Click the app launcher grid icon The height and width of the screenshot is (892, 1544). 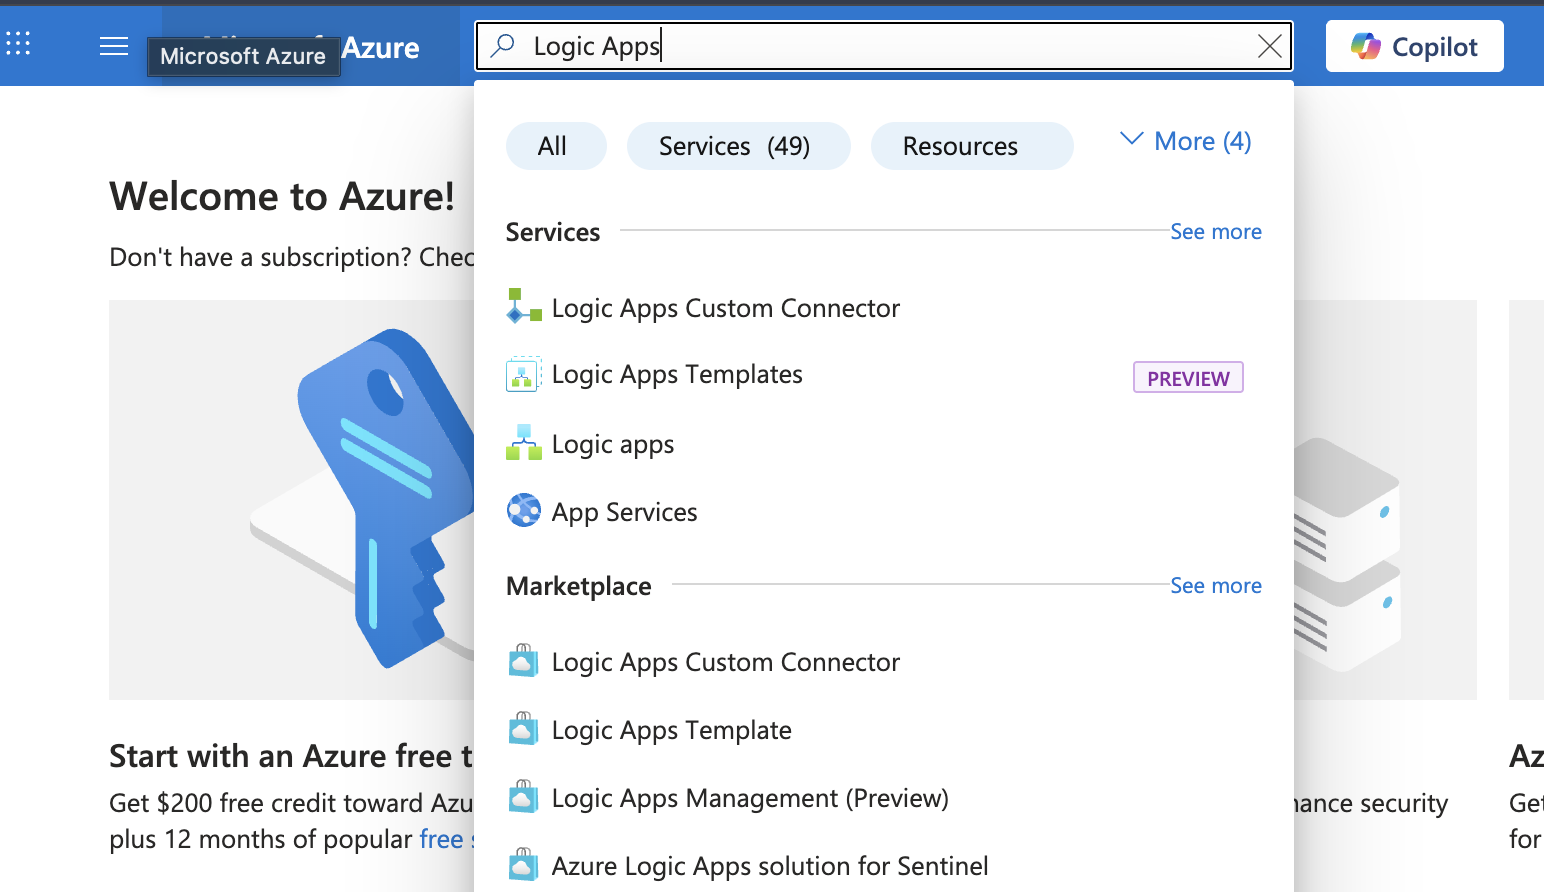[18, 42]
